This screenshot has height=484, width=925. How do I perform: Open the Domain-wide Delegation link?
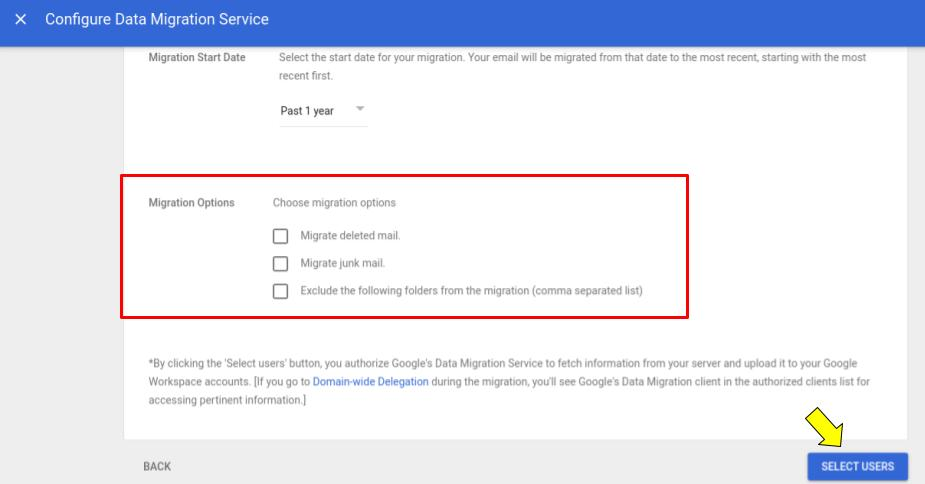click(x=370, y=381)
